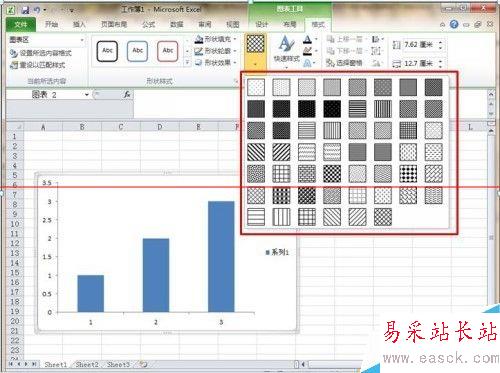500x373 pixels.
Task: Switch to Sheet1 worksheet tab
Action: click(56, 364)
